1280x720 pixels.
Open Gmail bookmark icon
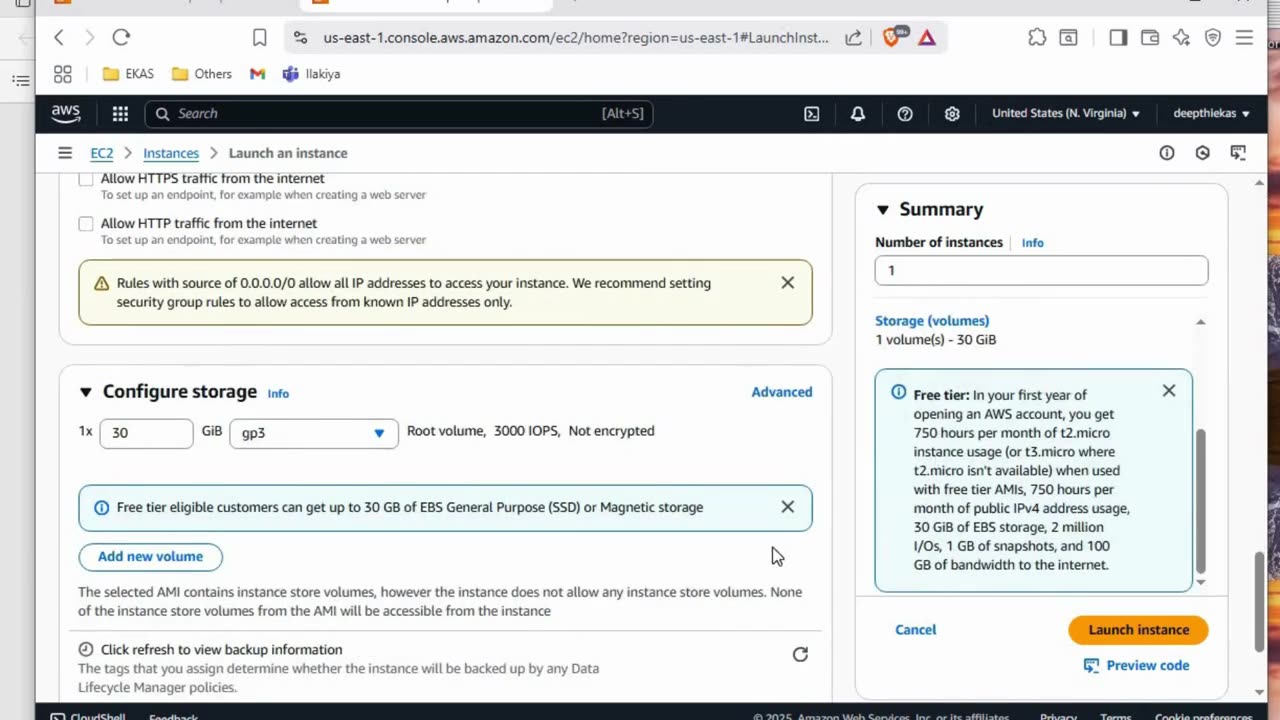[257, 74]
